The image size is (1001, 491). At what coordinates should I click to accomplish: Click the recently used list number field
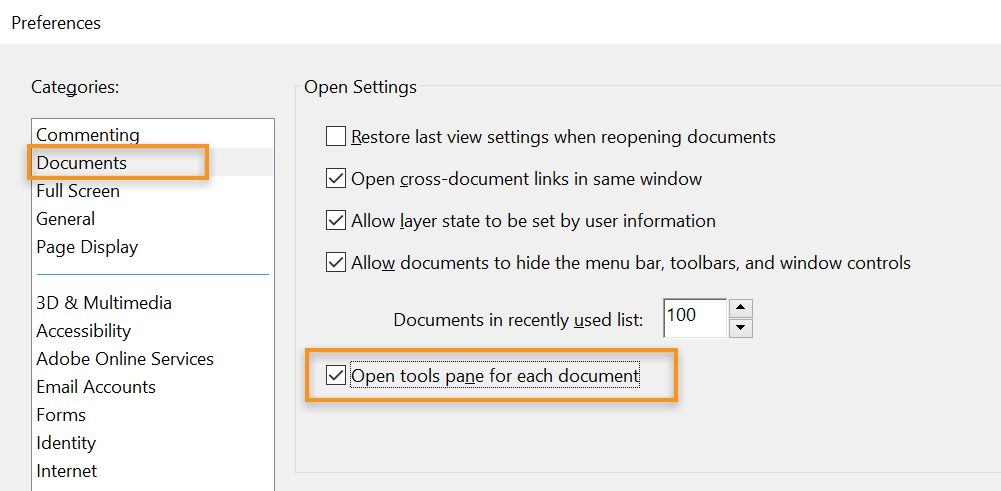coord(693,318)
